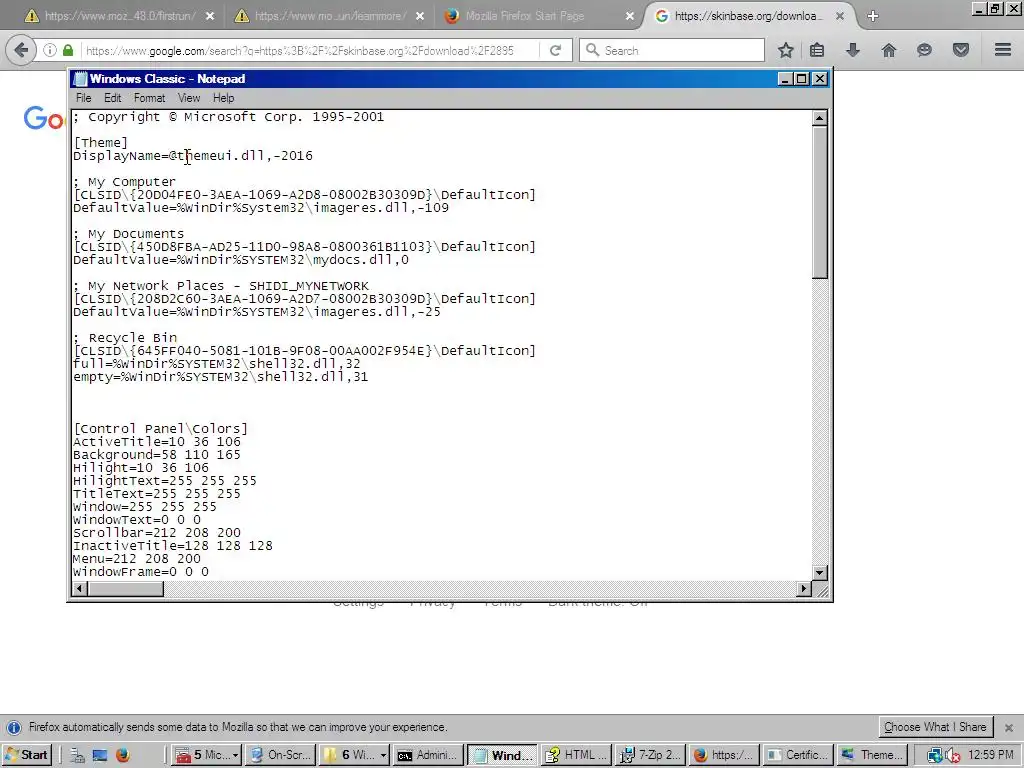Click Notepad vertical scroll down arrow

(820, 573)
